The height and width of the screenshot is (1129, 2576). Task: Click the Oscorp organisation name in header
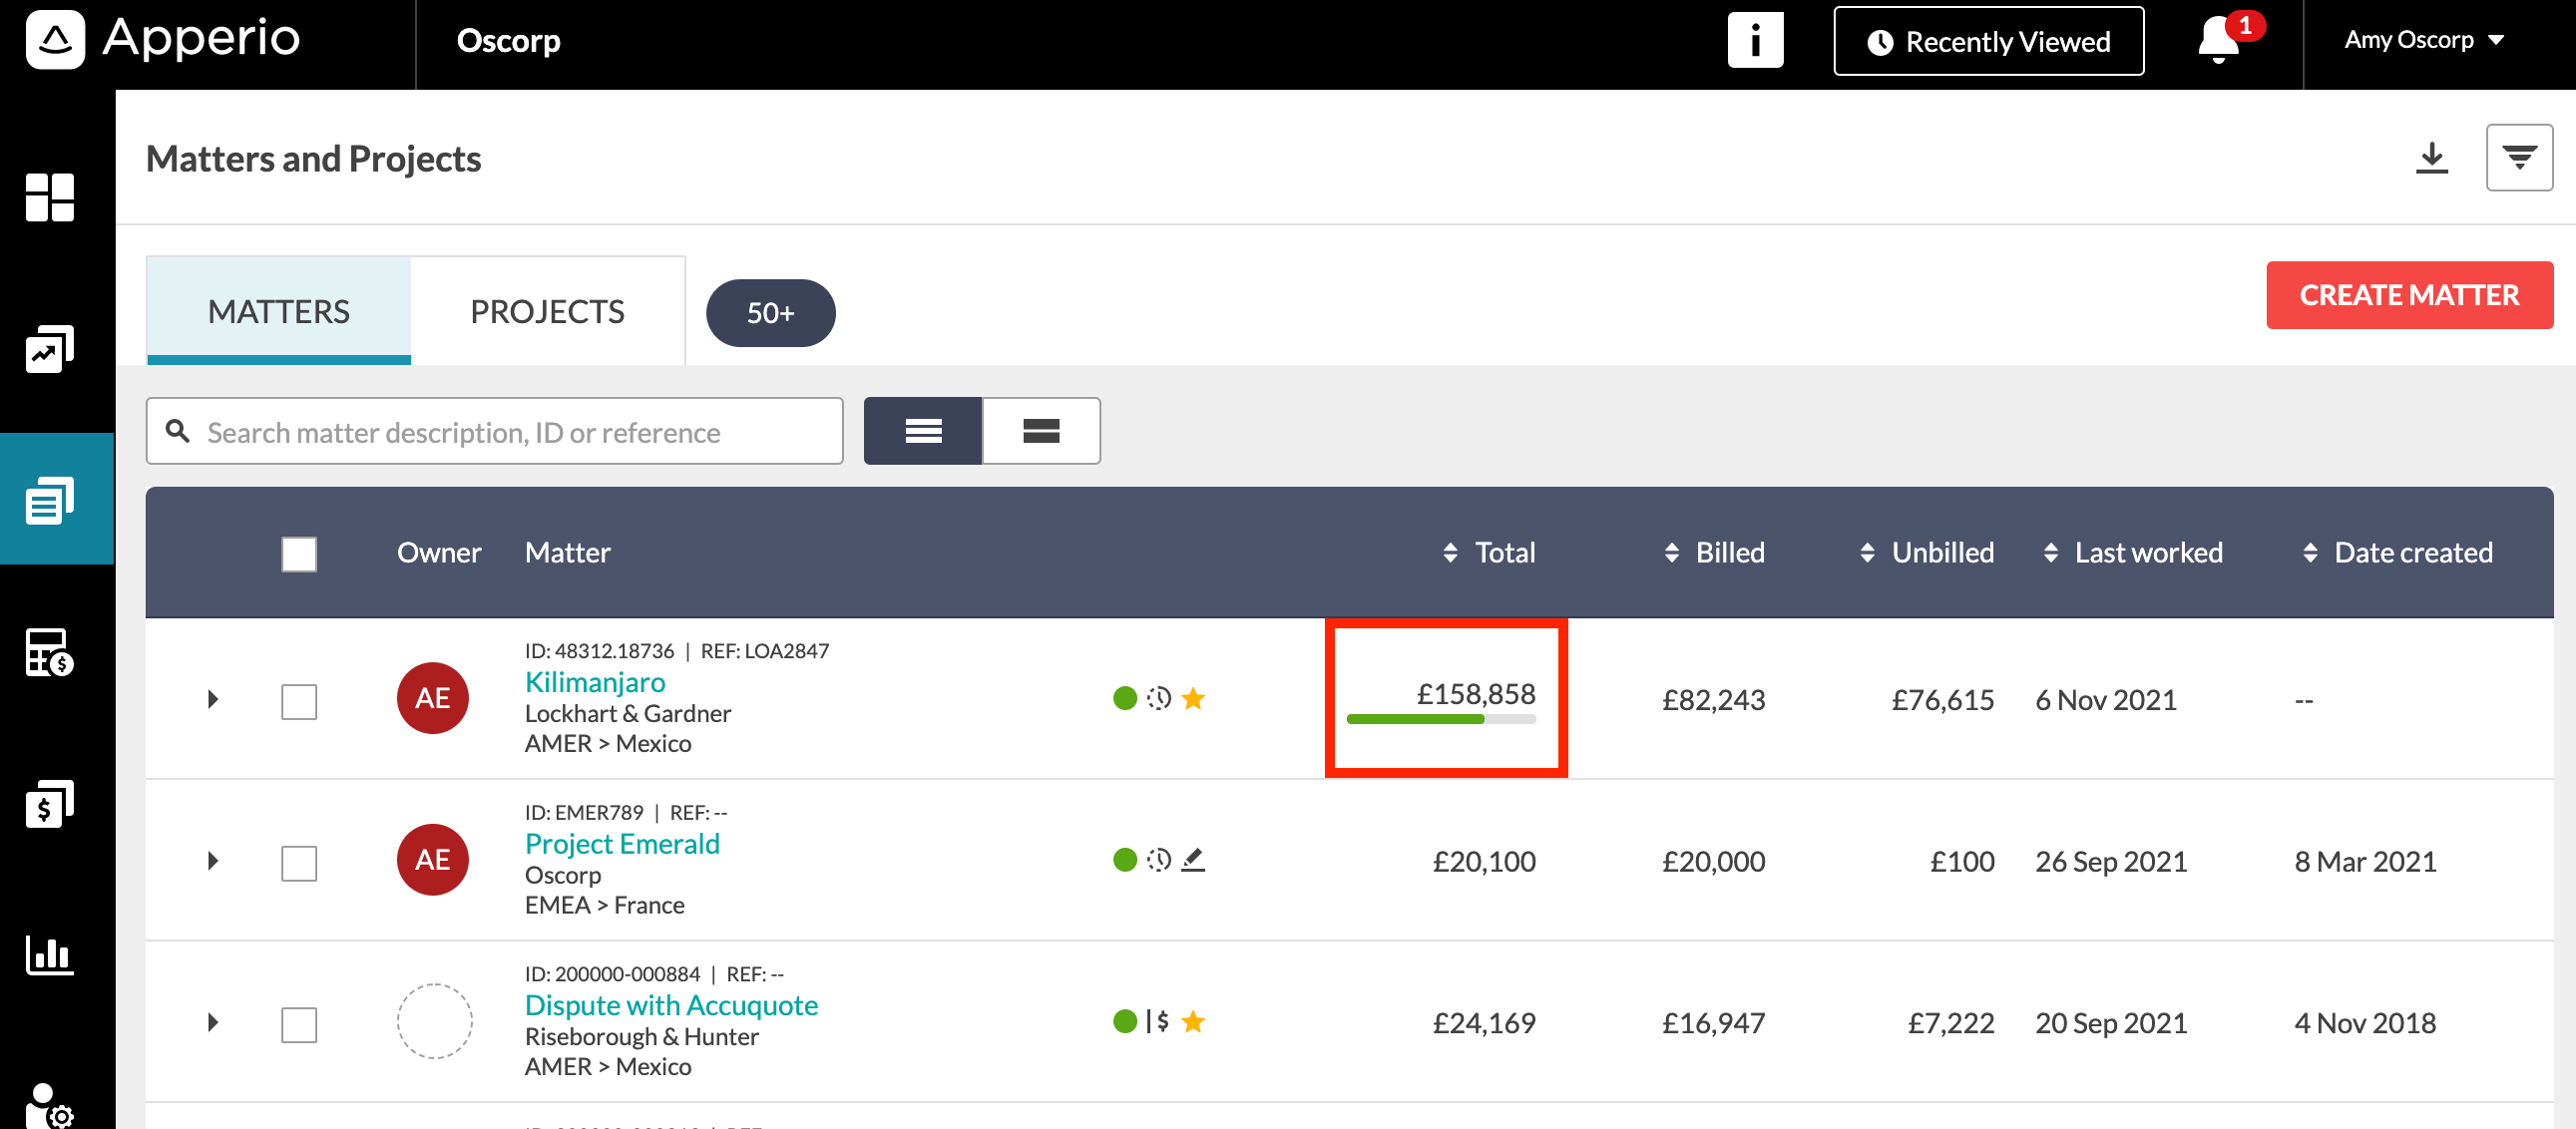508,41
